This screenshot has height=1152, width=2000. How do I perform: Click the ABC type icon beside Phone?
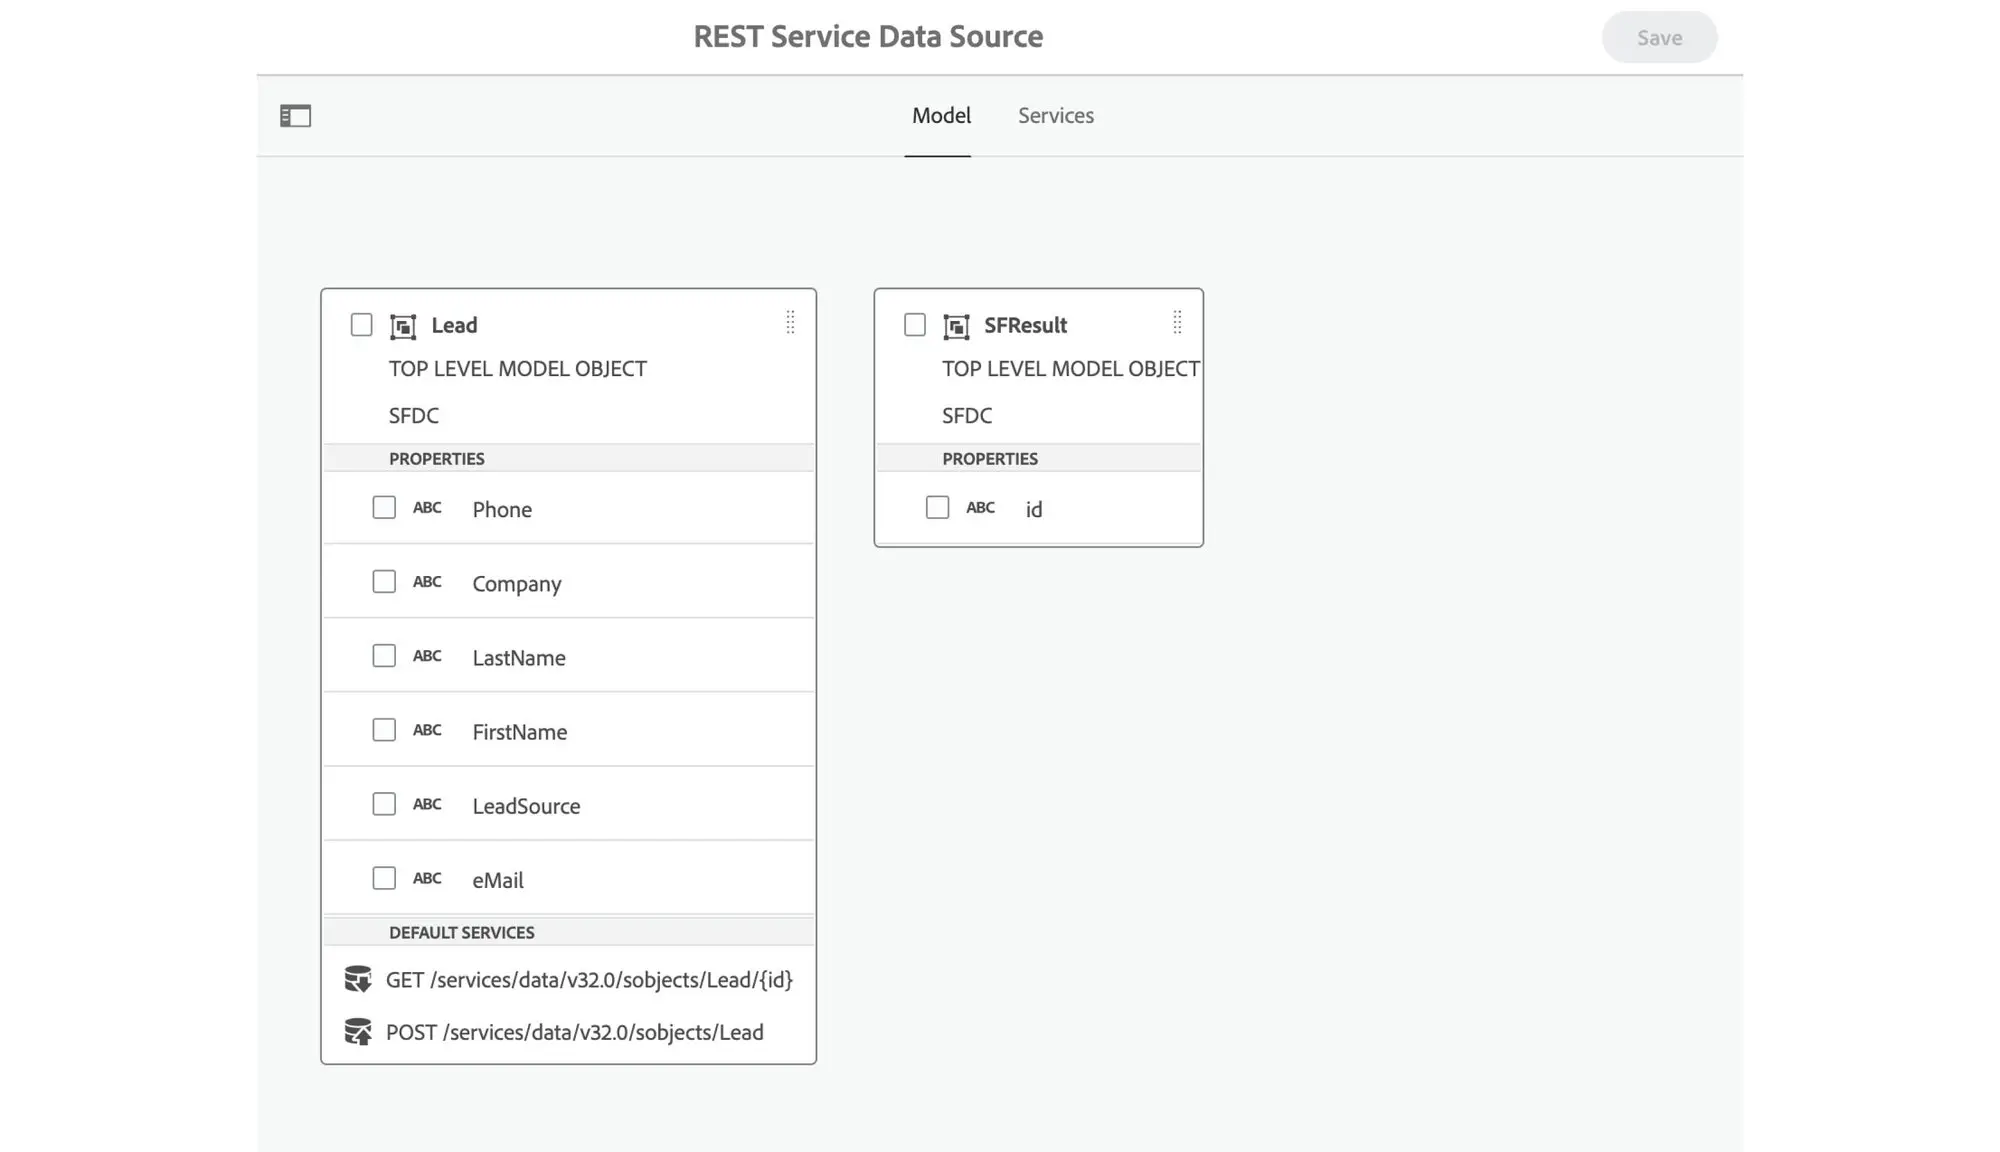(x=427, y=507)
